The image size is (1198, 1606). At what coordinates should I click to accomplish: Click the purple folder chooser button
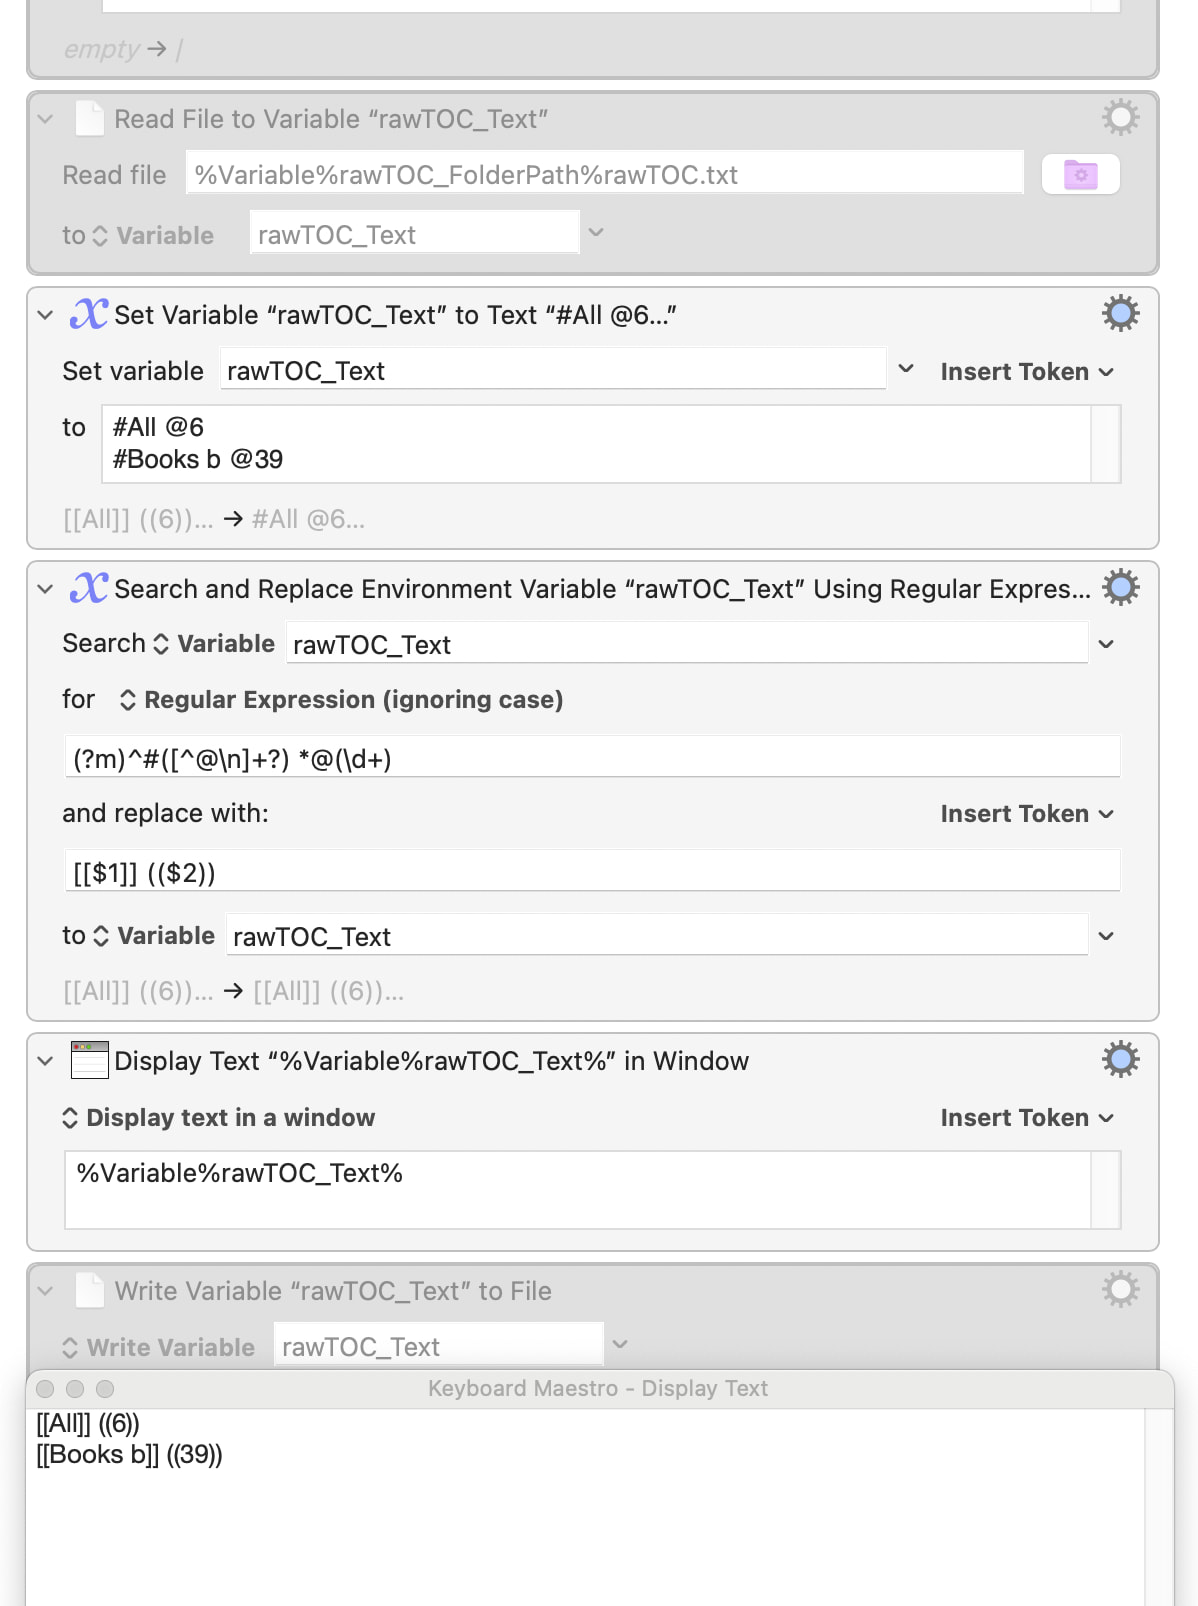point(1080,175)
